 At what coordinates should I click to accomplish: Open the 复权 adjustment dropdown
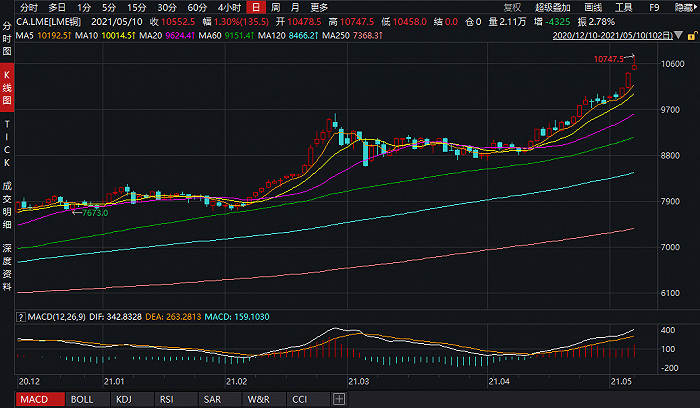pyautogui.click(x=512, y=7)
